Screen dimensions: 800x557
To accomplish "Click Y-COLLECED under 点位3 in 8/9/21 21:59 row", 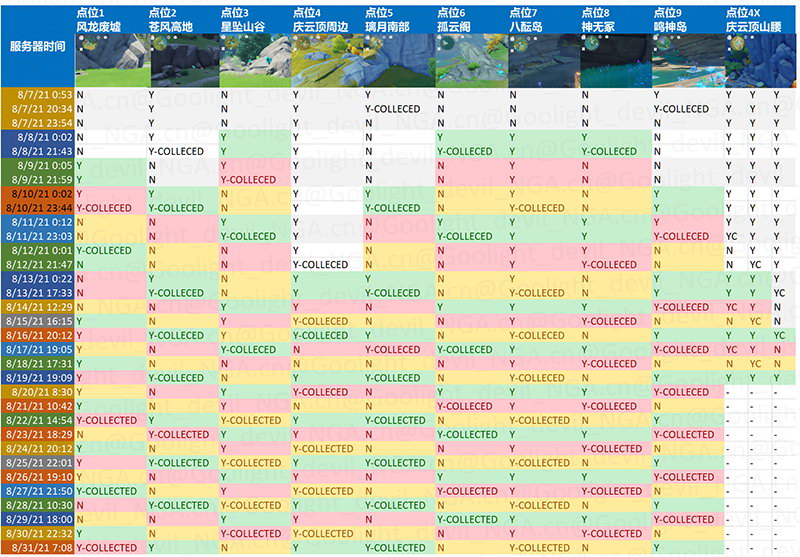I will [248, 180].
